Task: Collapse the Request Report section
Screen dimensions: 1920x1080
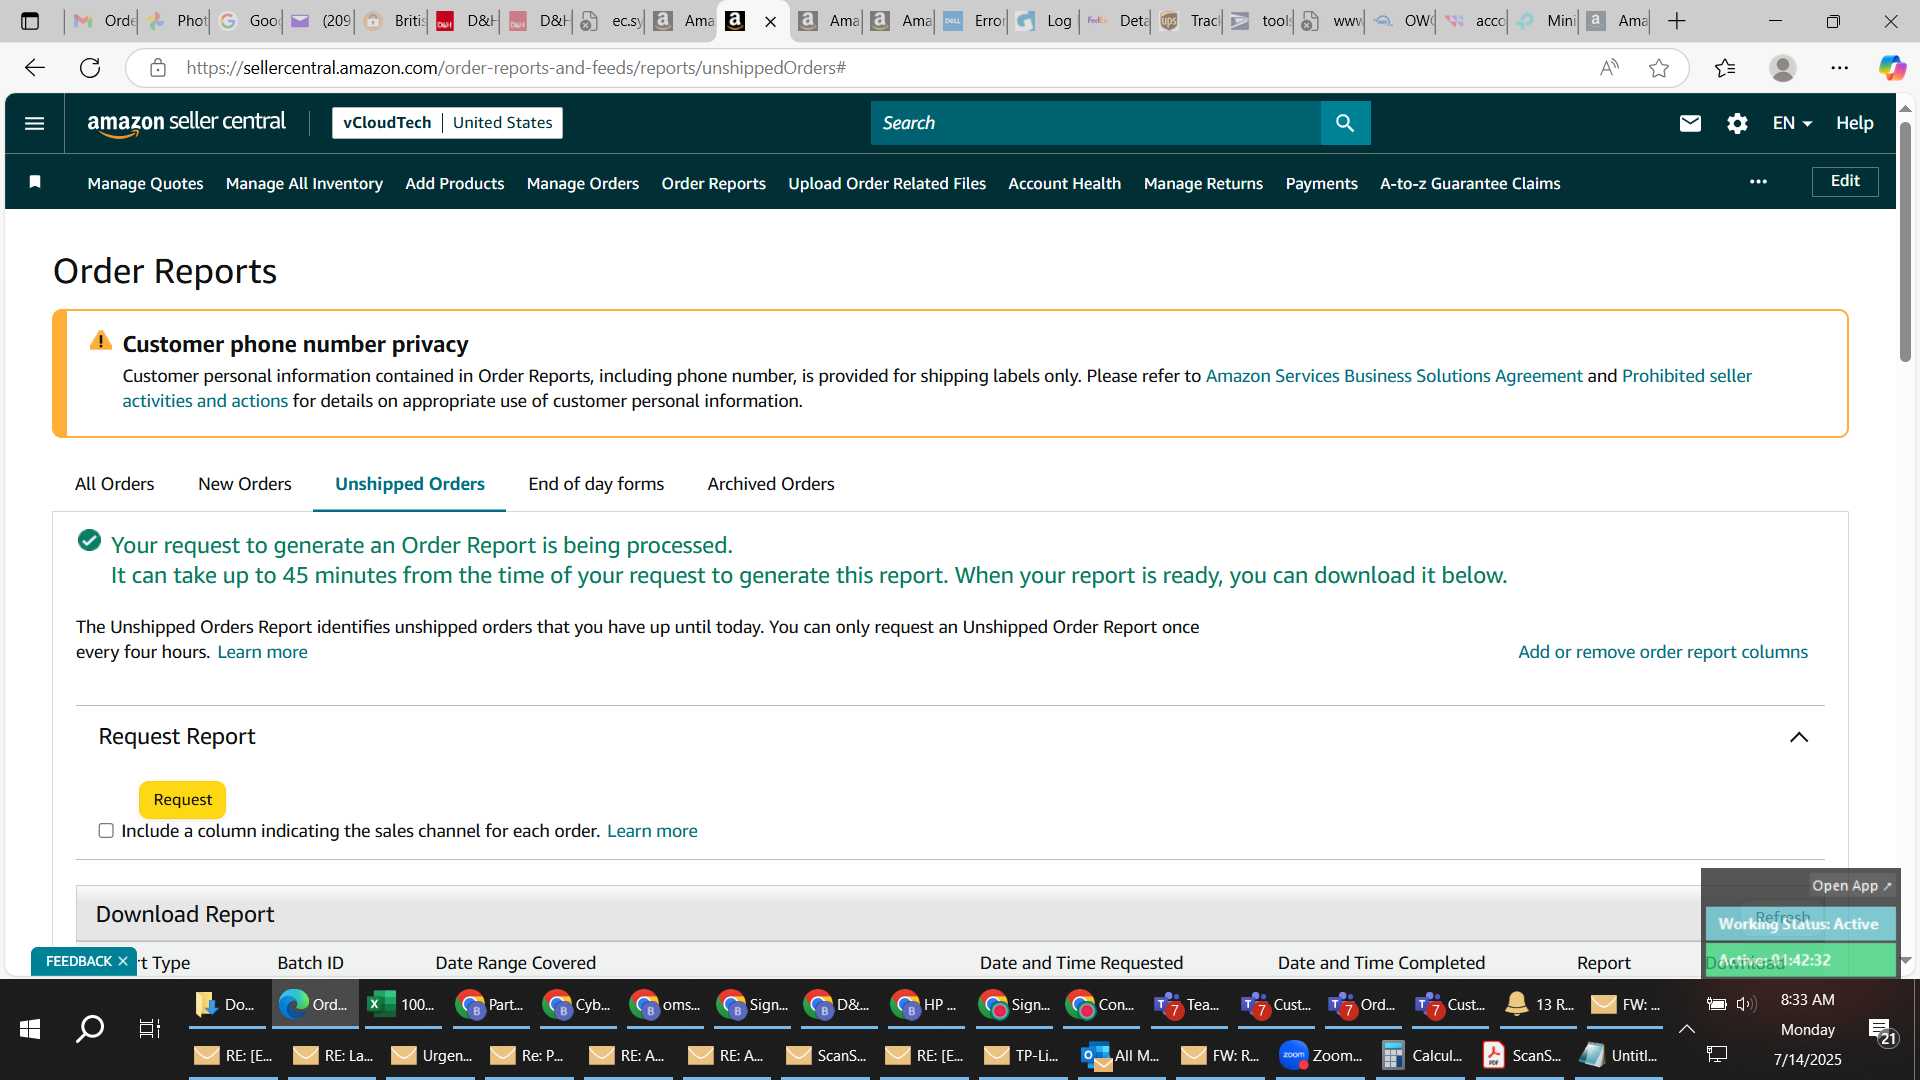Action: coord(1799,737)
